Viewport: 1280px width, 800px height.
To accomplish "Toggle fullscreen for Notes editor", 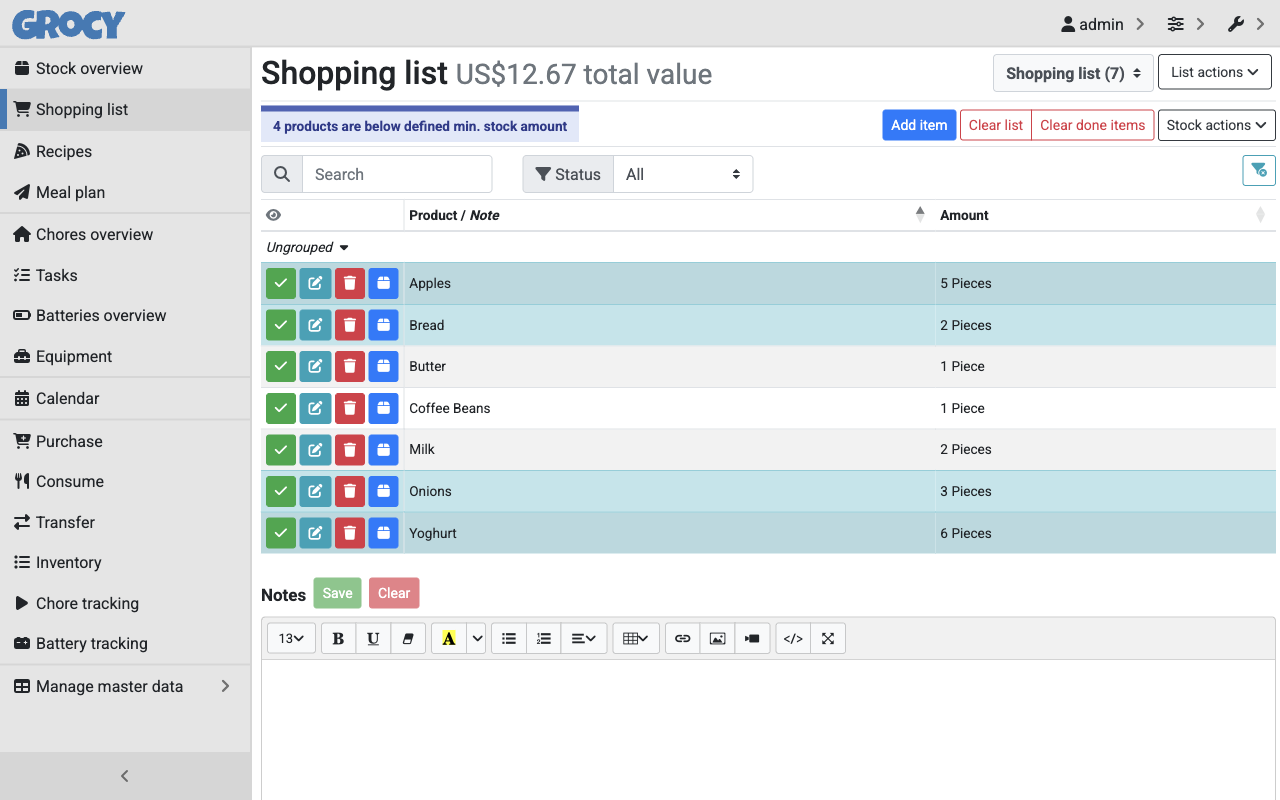I will tap(828, 638).
